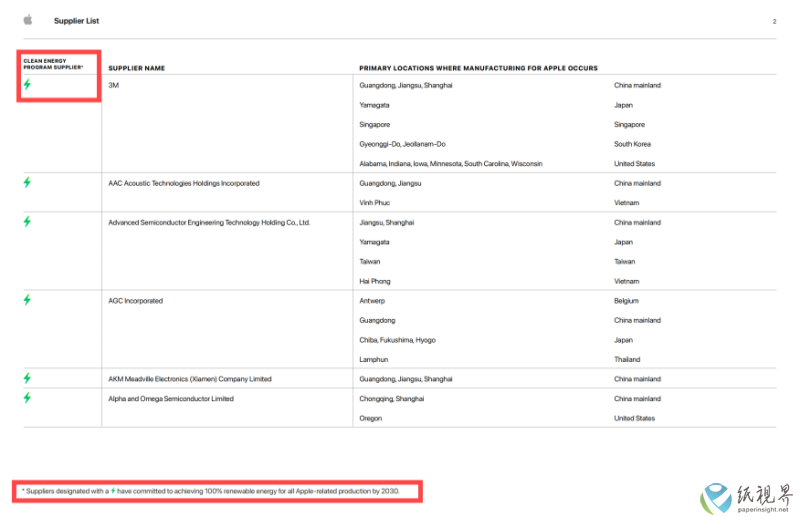Click the bolt icon for AAC Acoustic Technologies
Viewport: 800px width, 517px height.
[x=28, y=182]
